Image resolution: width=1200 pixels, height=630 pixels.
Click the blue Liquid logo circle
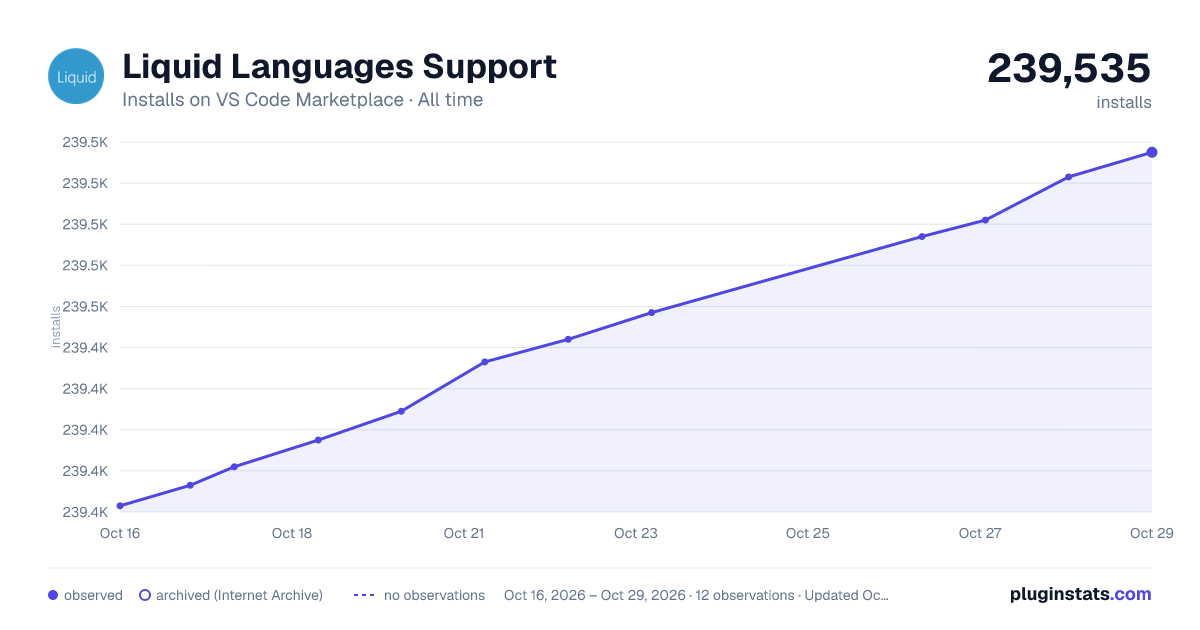pos(76,76)
